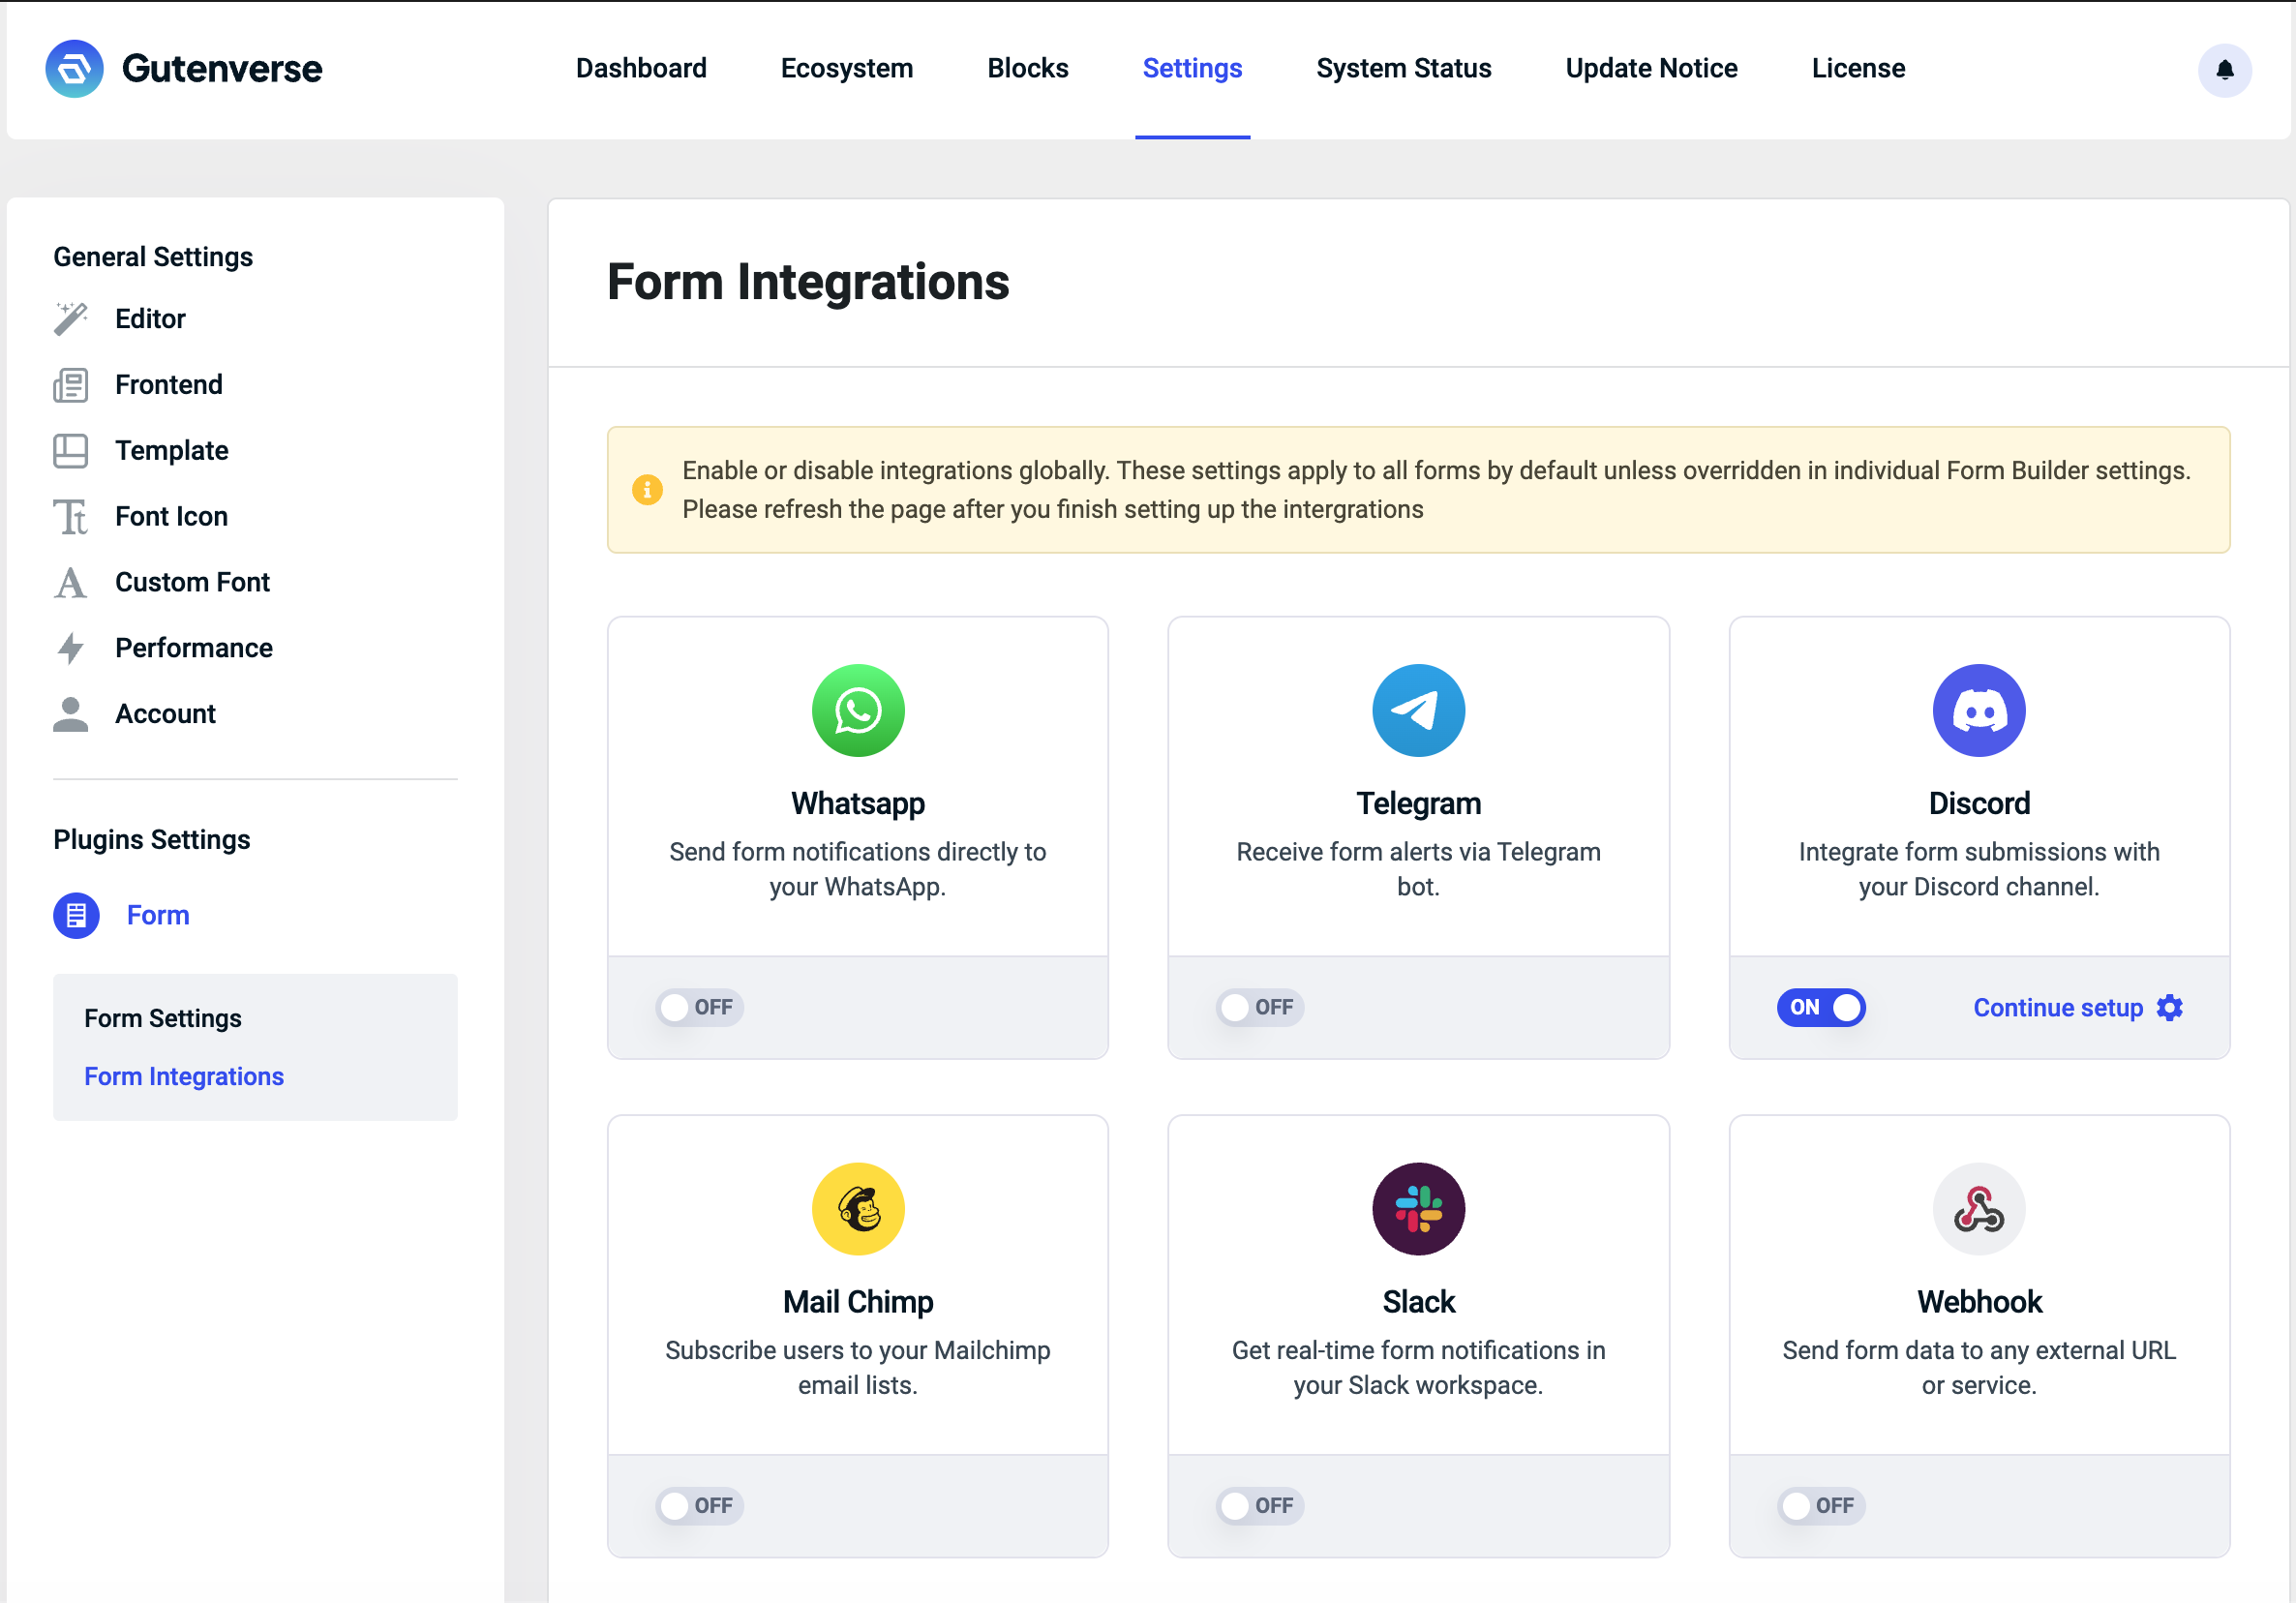Click Continue setup for Discord
The image size is (2296, 1603).
(x=2058, y=1007)
